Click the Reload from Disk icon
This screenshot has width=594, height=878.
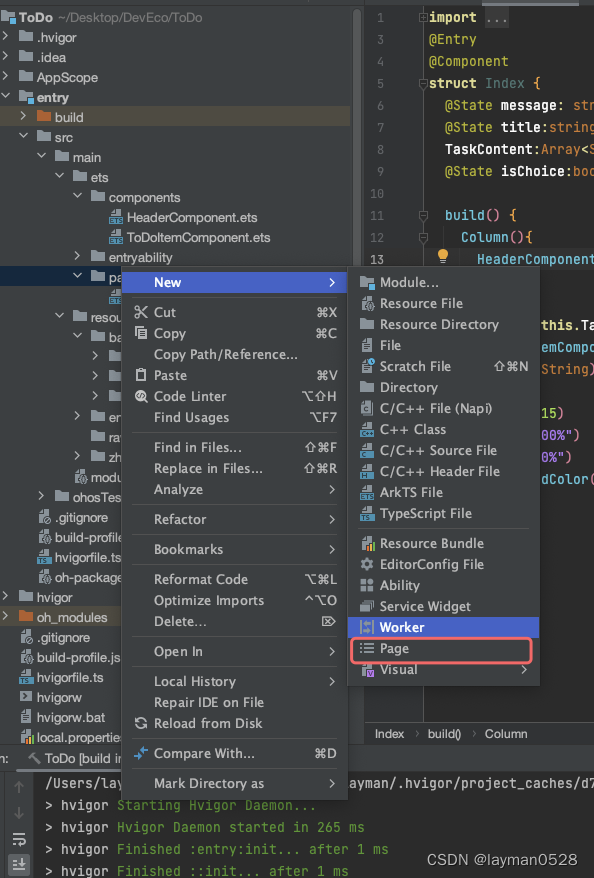(x=141, y=723)
